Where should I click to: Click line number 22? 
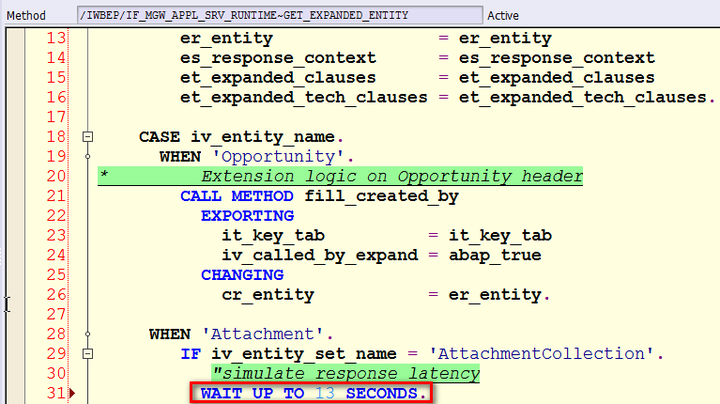click(x=56, y=216)
